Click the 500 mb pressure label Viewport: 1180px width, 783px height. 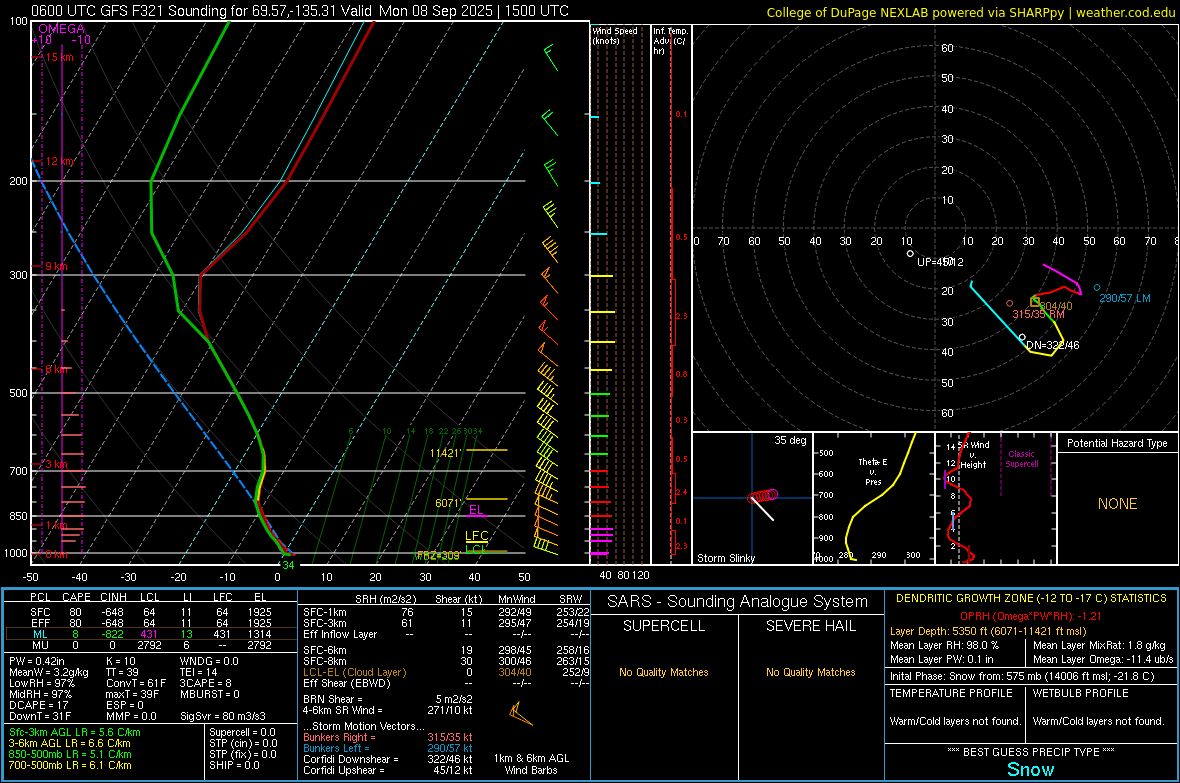(x=18, y=393)
